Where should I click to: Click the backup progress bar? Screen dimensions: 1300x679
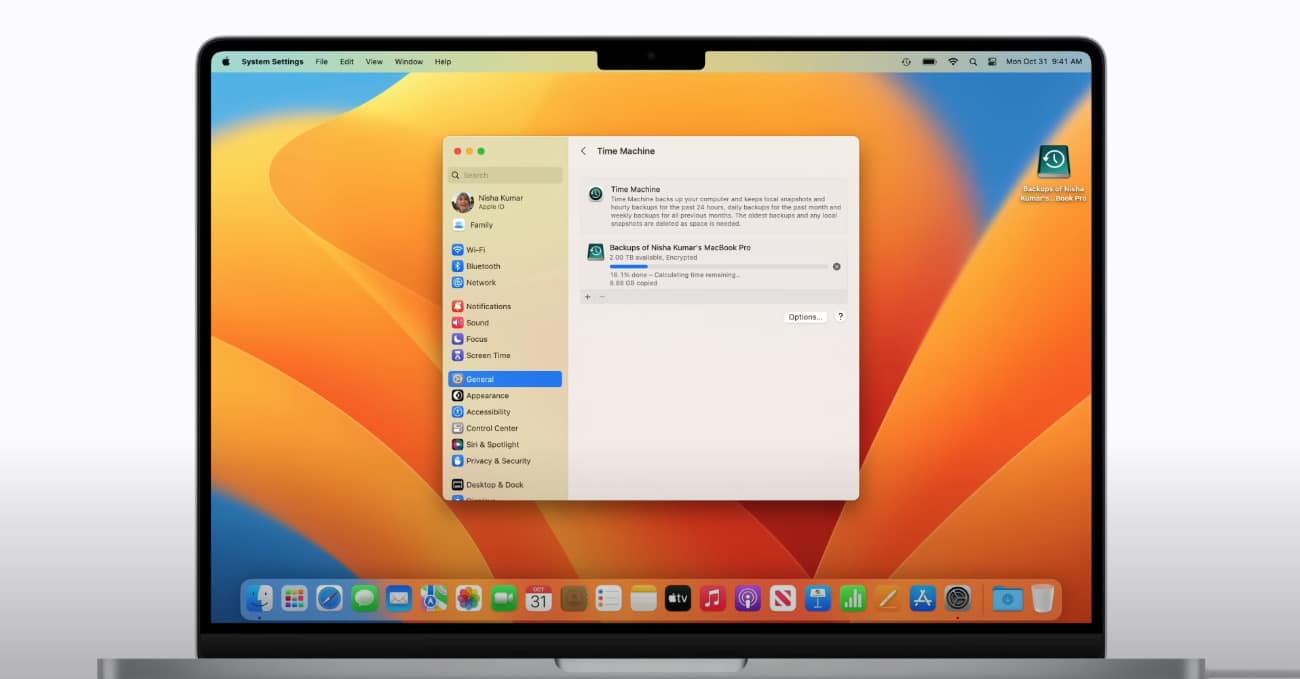tap(718, 266)
